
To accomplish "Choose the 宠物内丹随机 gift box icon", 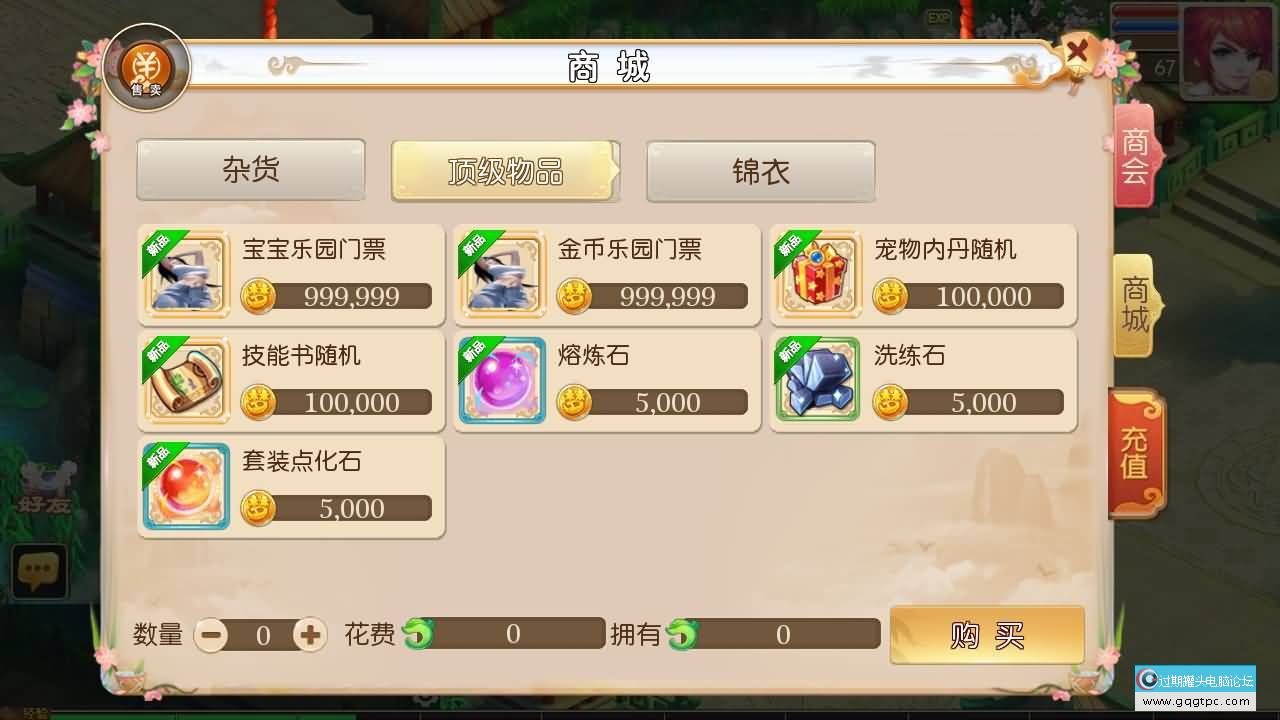I will (818, 274).
